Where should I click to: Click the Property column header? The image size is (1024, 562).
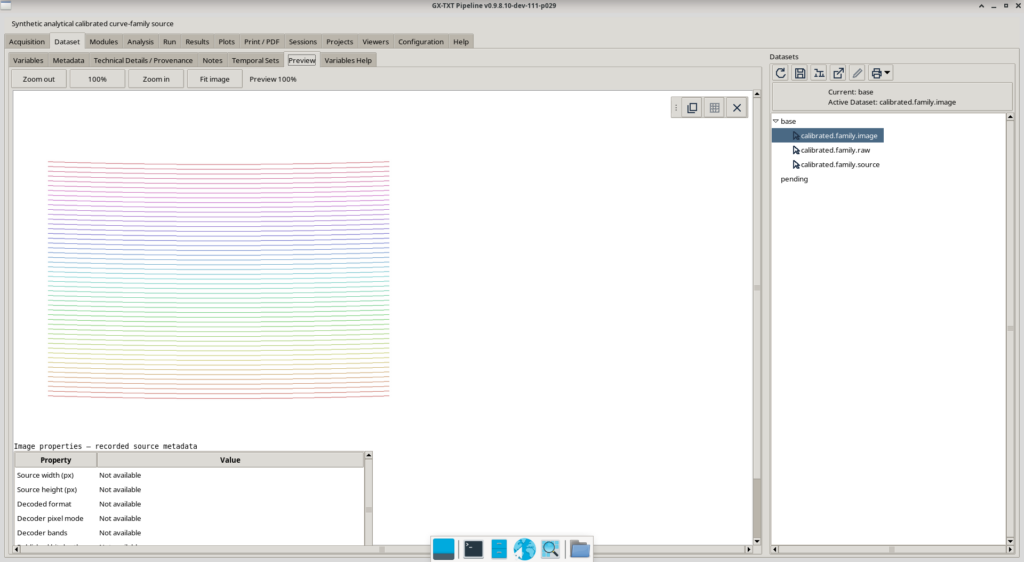coord(56,460)
